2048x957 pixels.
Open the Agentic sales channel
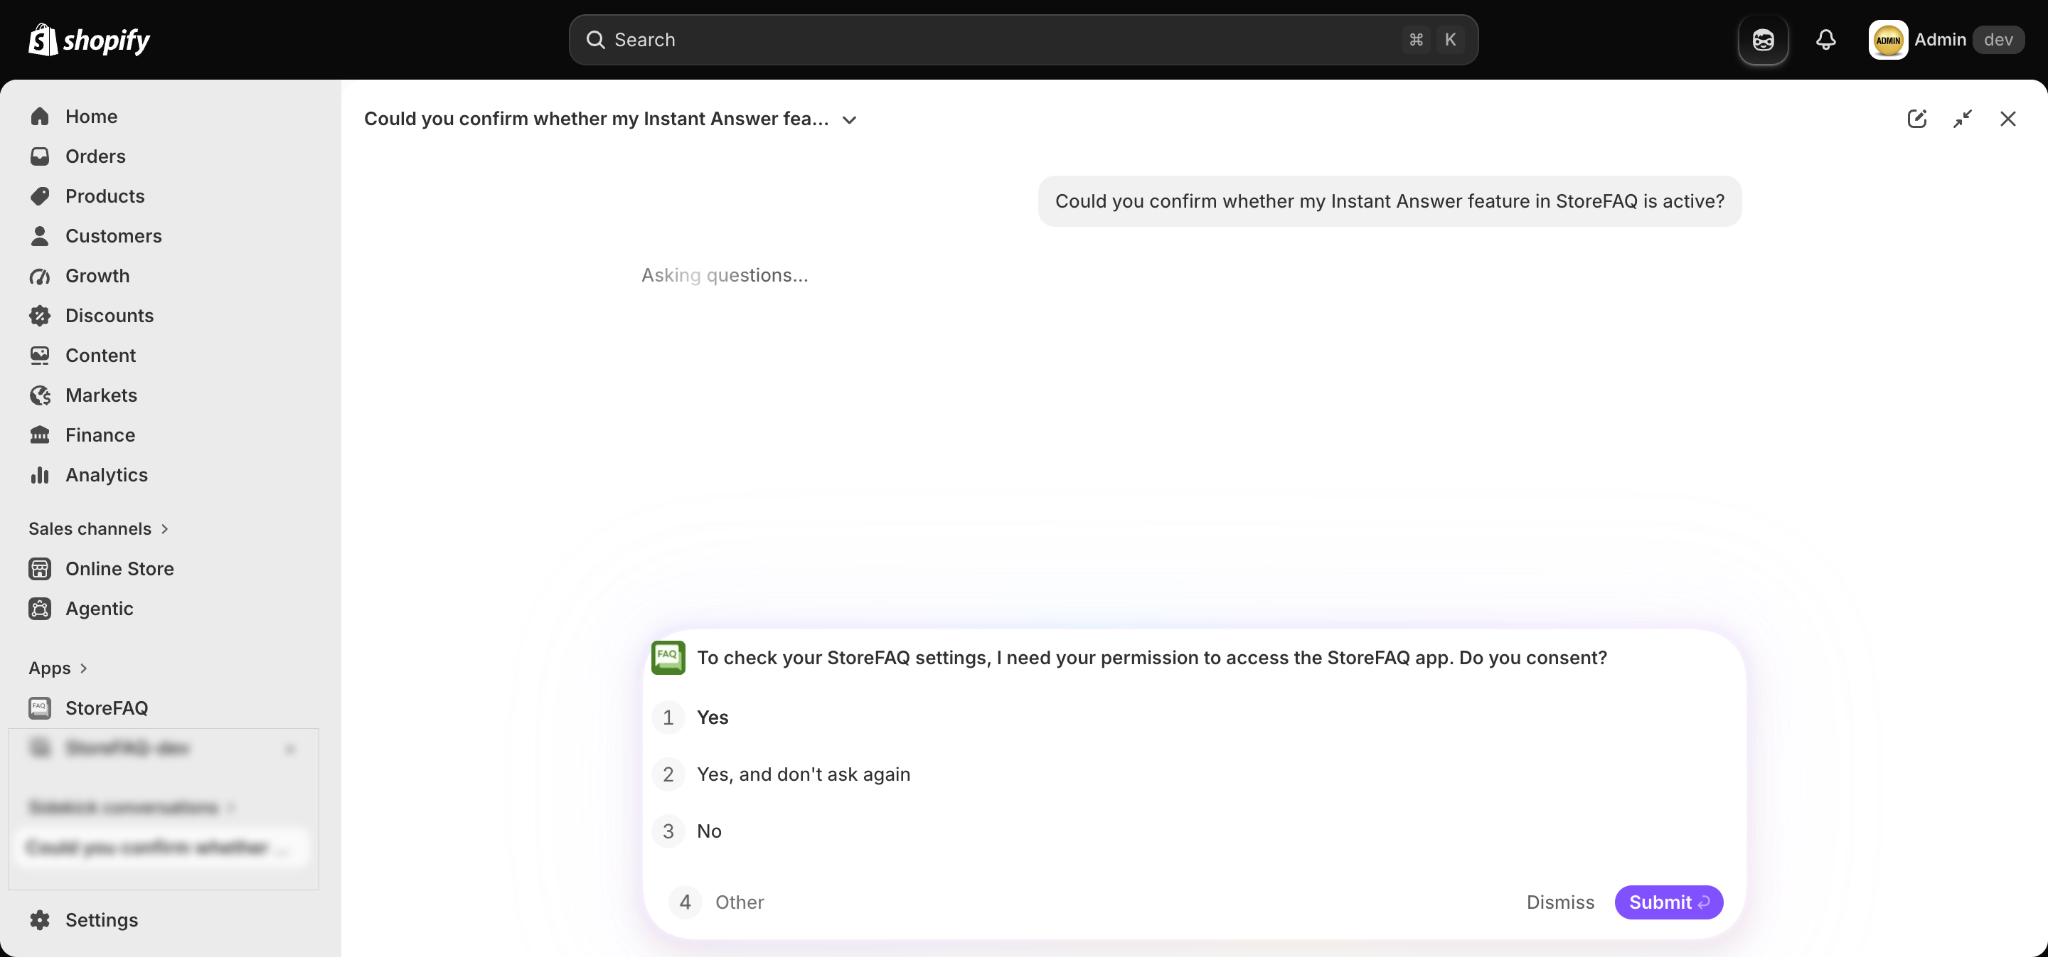pos(99,609)
